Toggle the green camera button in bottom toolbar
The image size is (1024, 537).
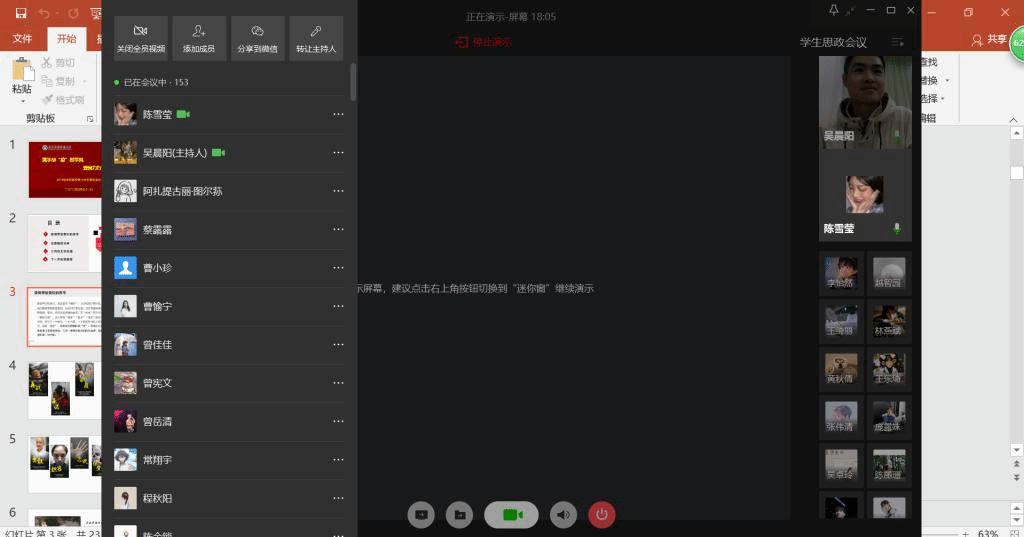point(511,514)
